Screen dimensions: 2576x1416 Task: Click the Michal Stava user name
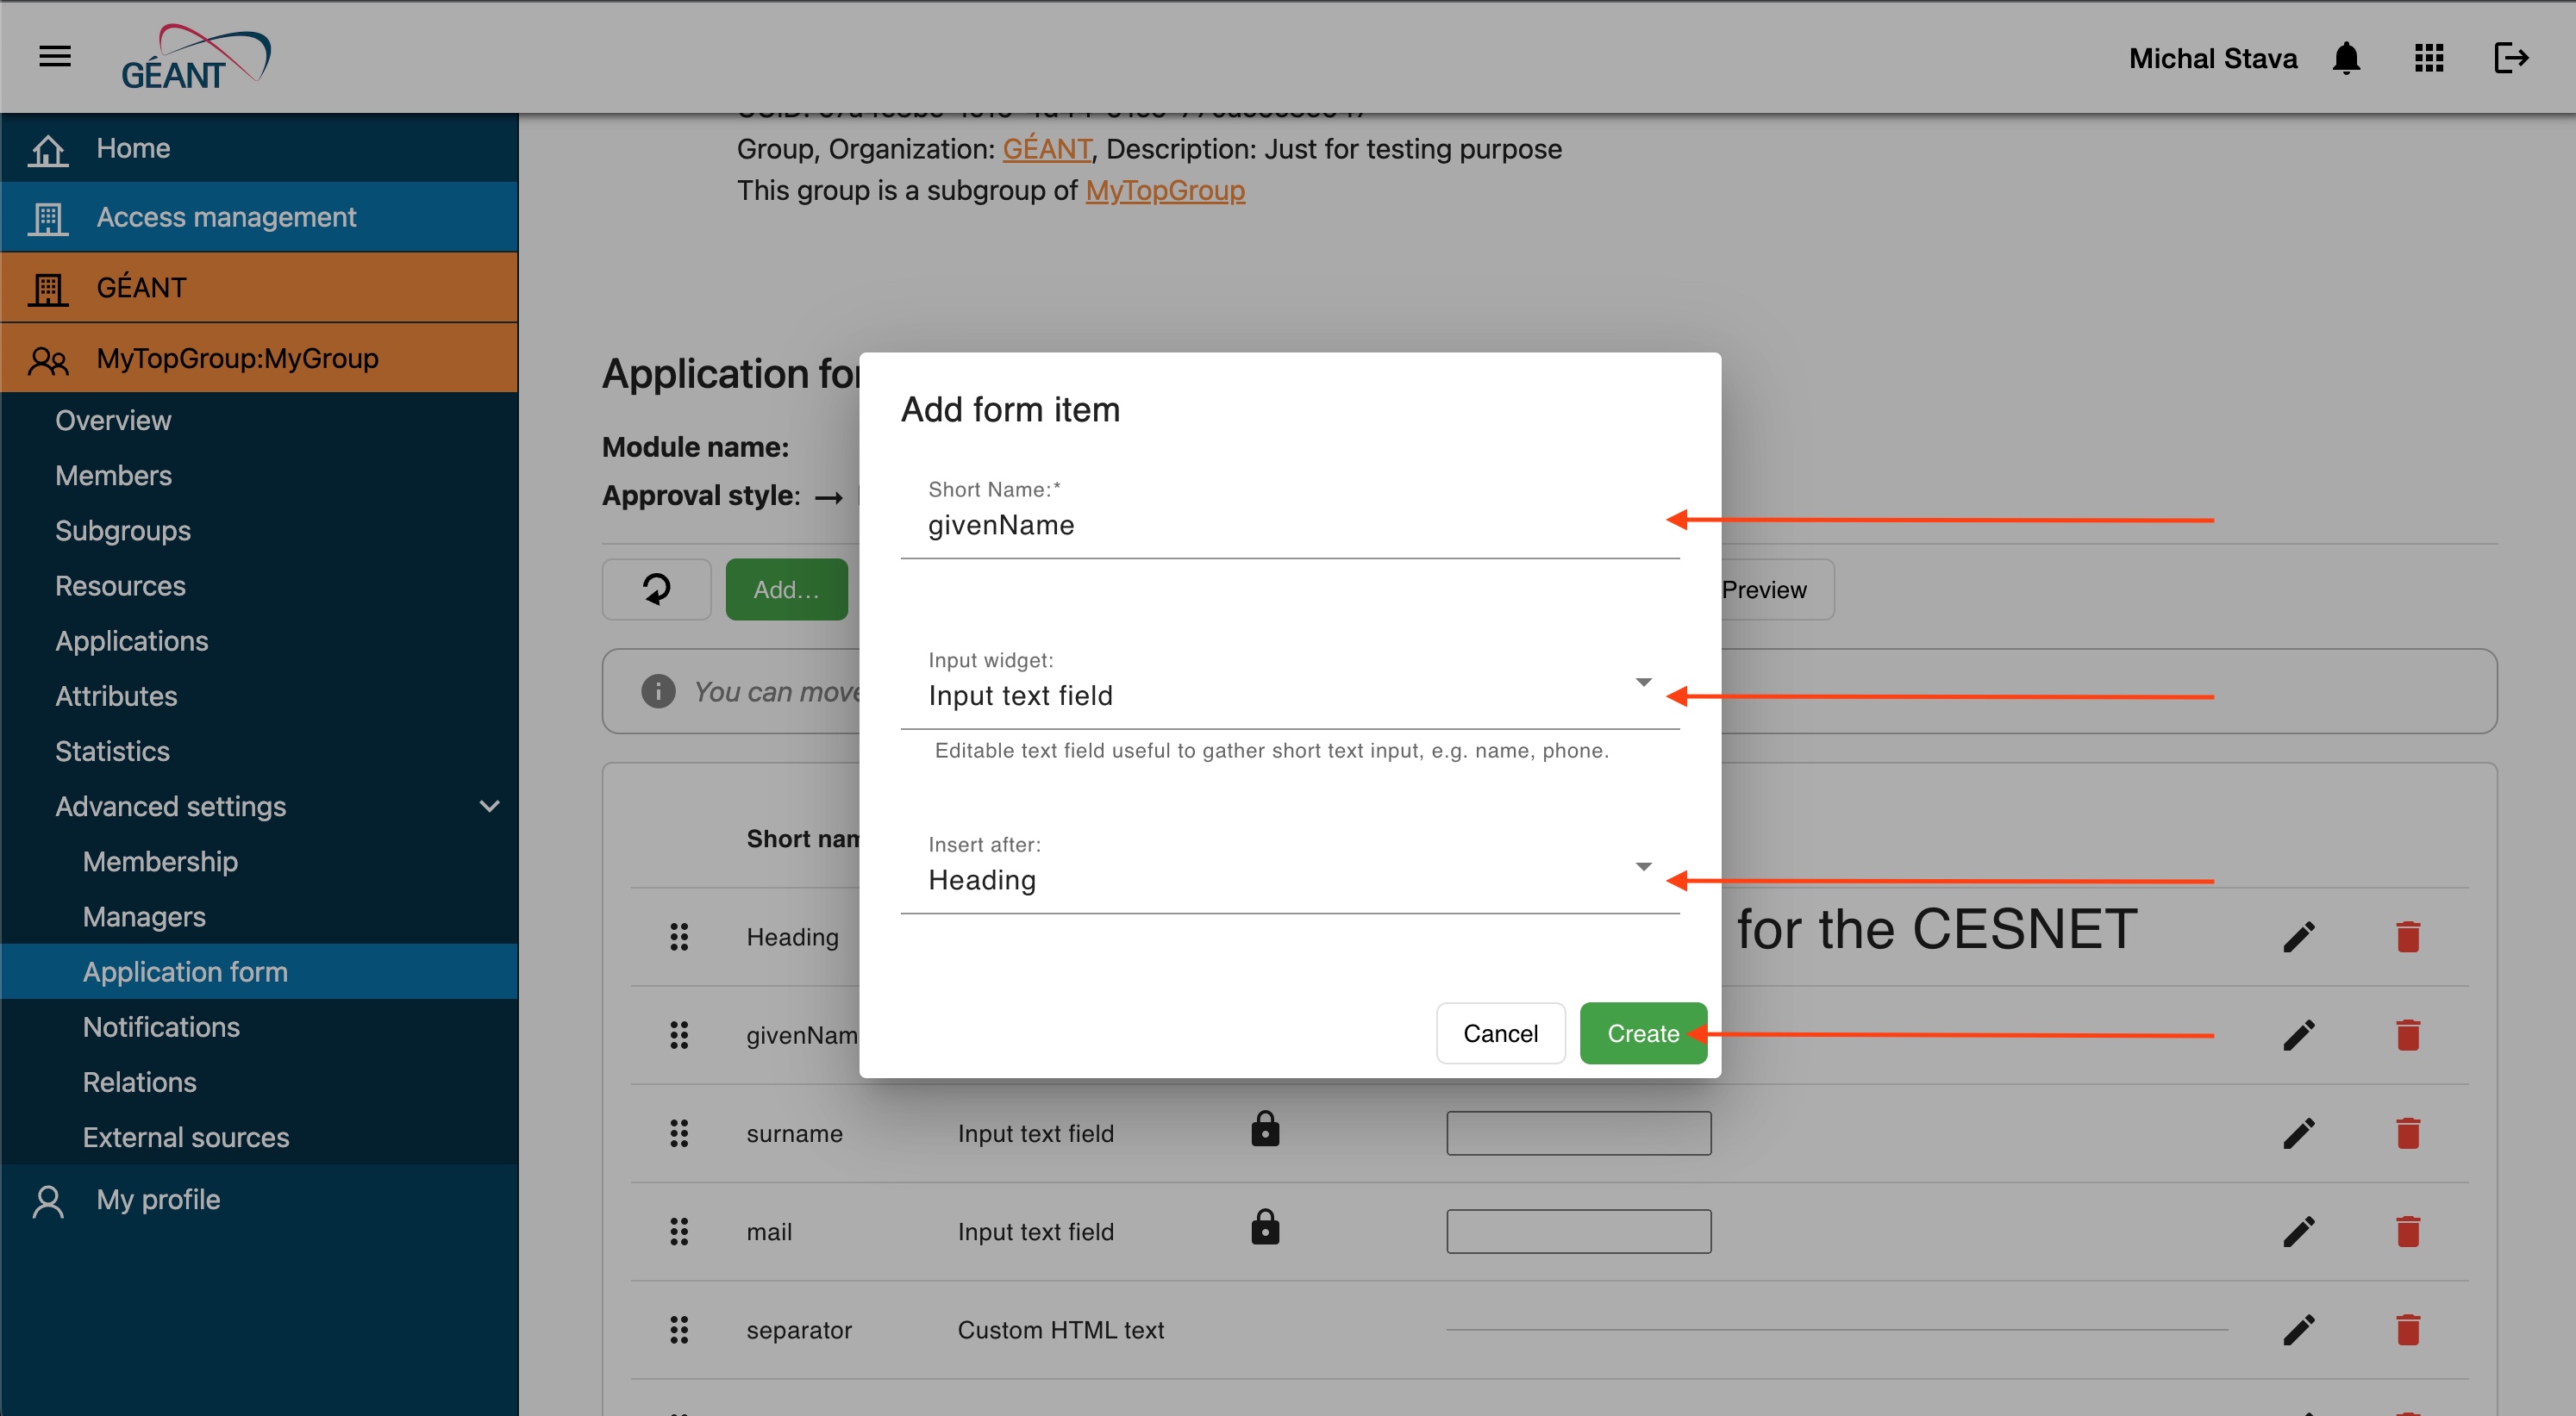point(2213,58)
